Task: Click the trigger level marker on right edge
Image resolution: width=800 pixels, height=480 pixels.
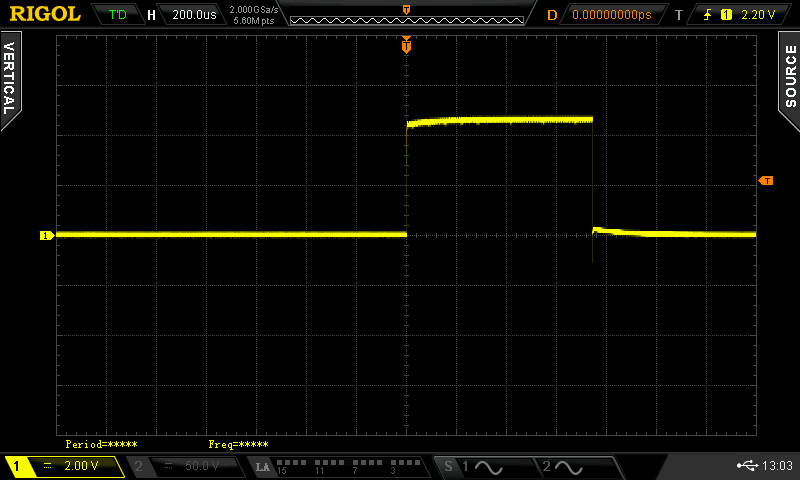Action: 766,180
